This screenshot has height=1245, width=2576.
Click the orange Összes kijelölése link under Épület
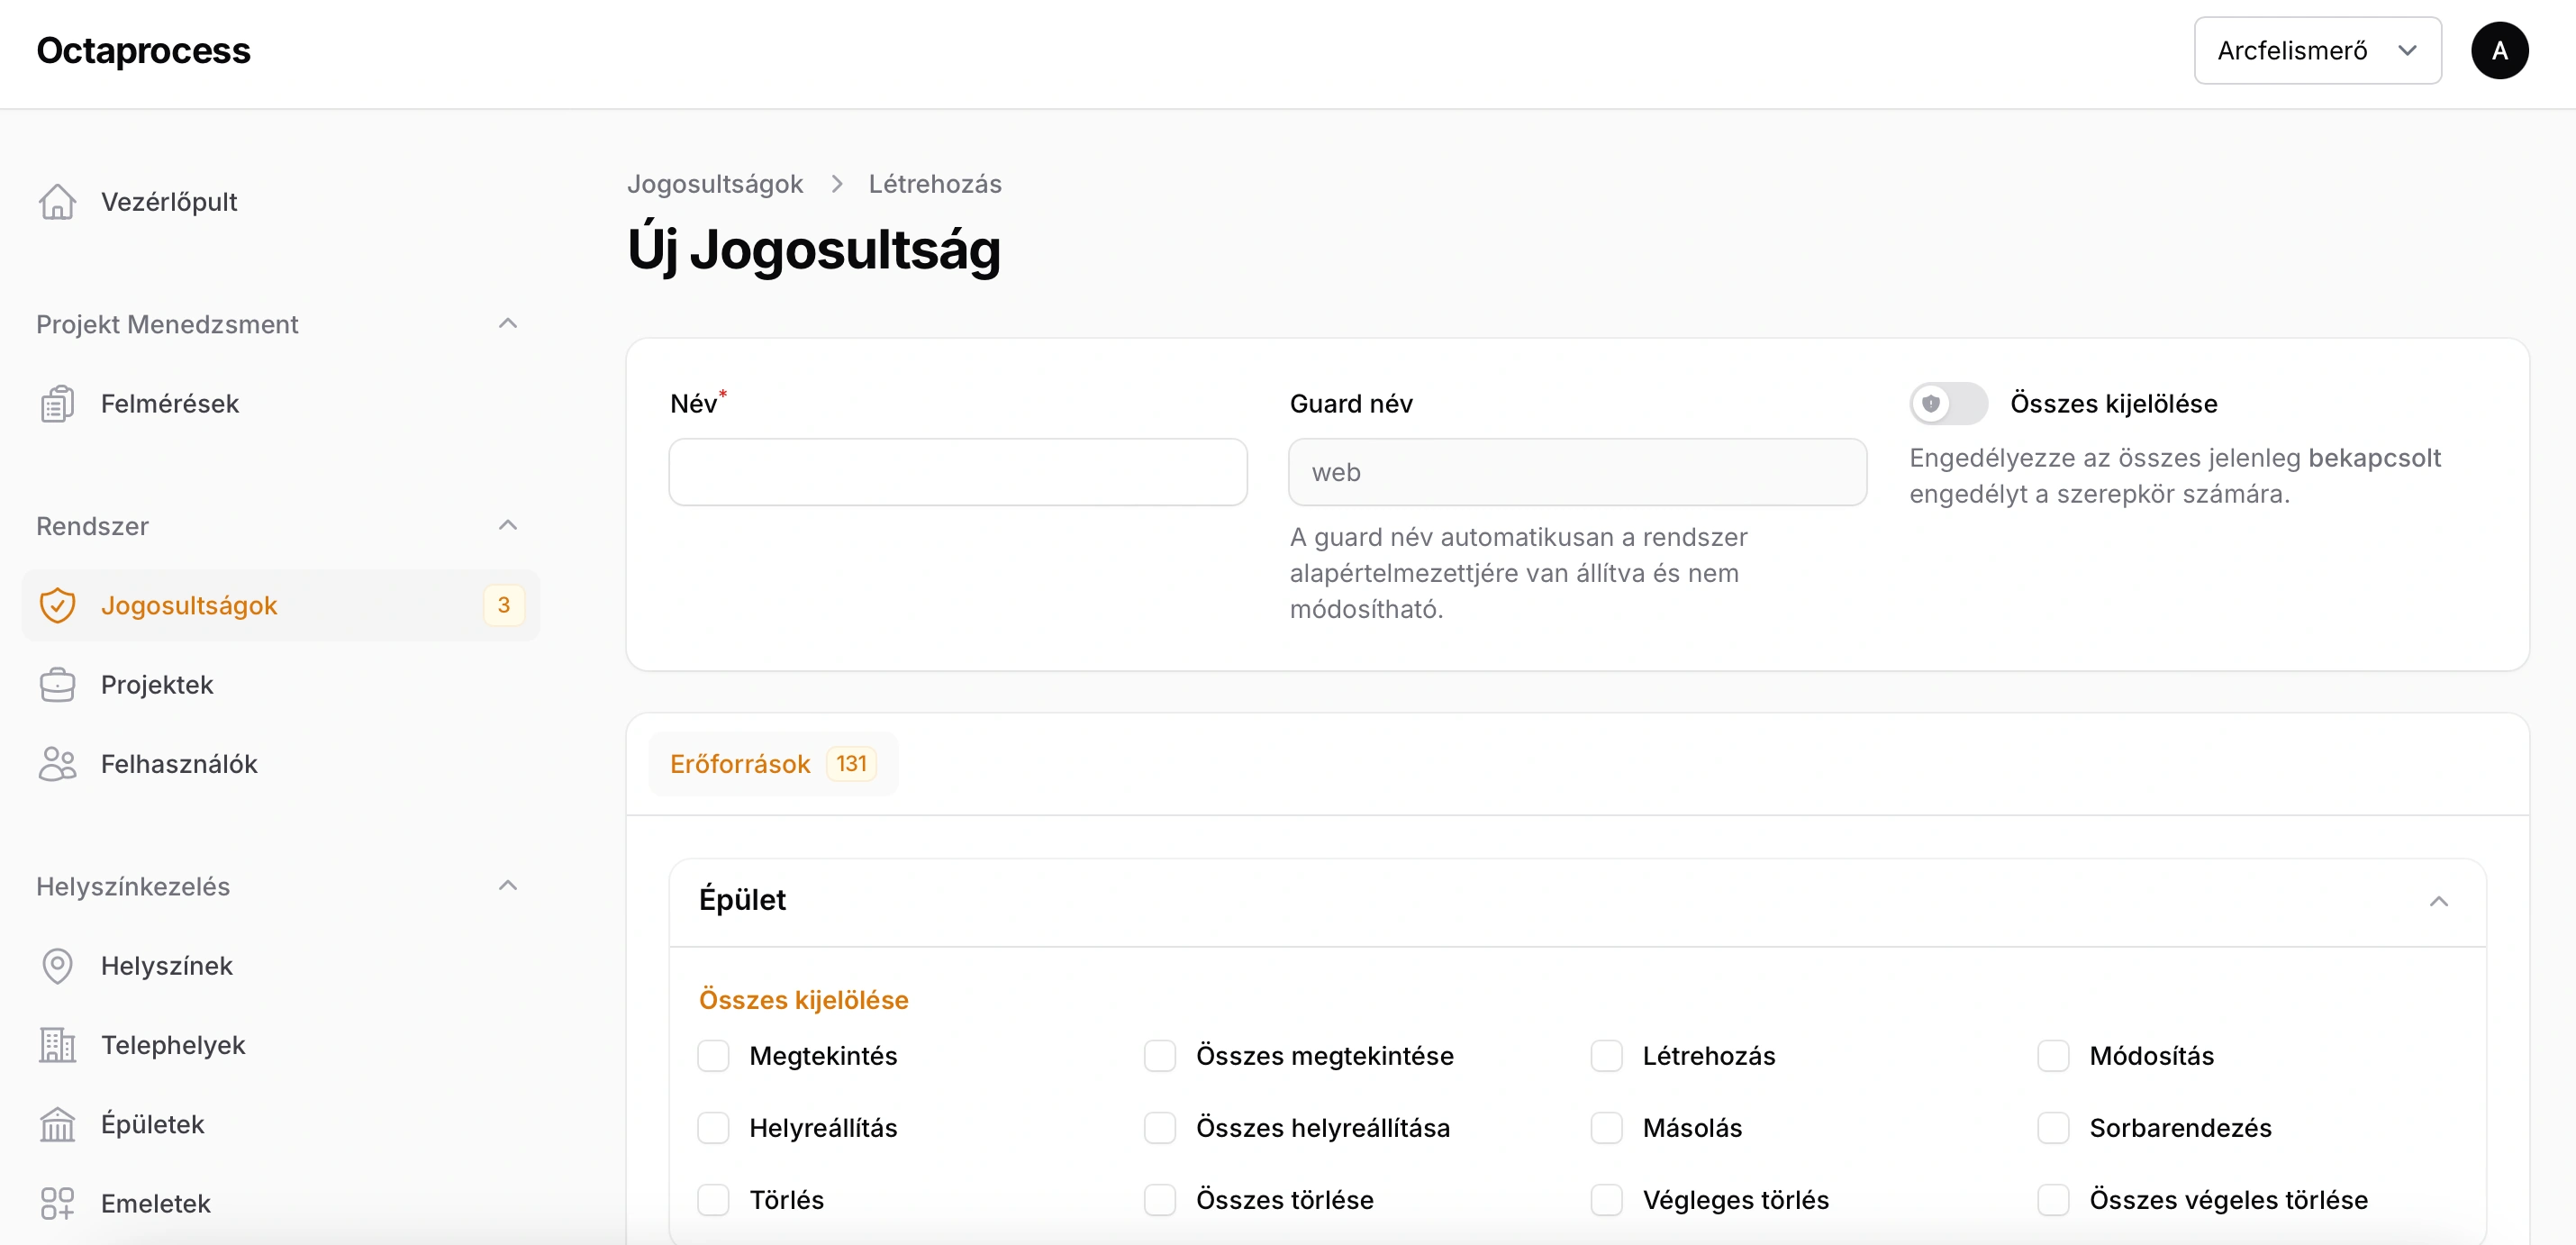(x=803, y=1000)
